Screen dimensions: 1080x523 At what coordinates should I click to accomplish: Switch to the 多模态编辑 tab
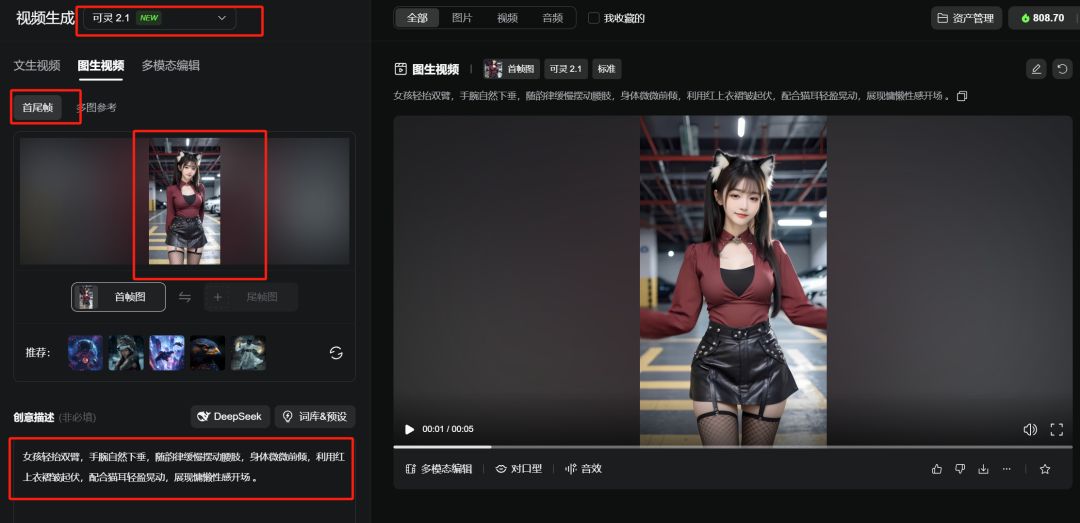pyautogui.click(x=171, y=66)
